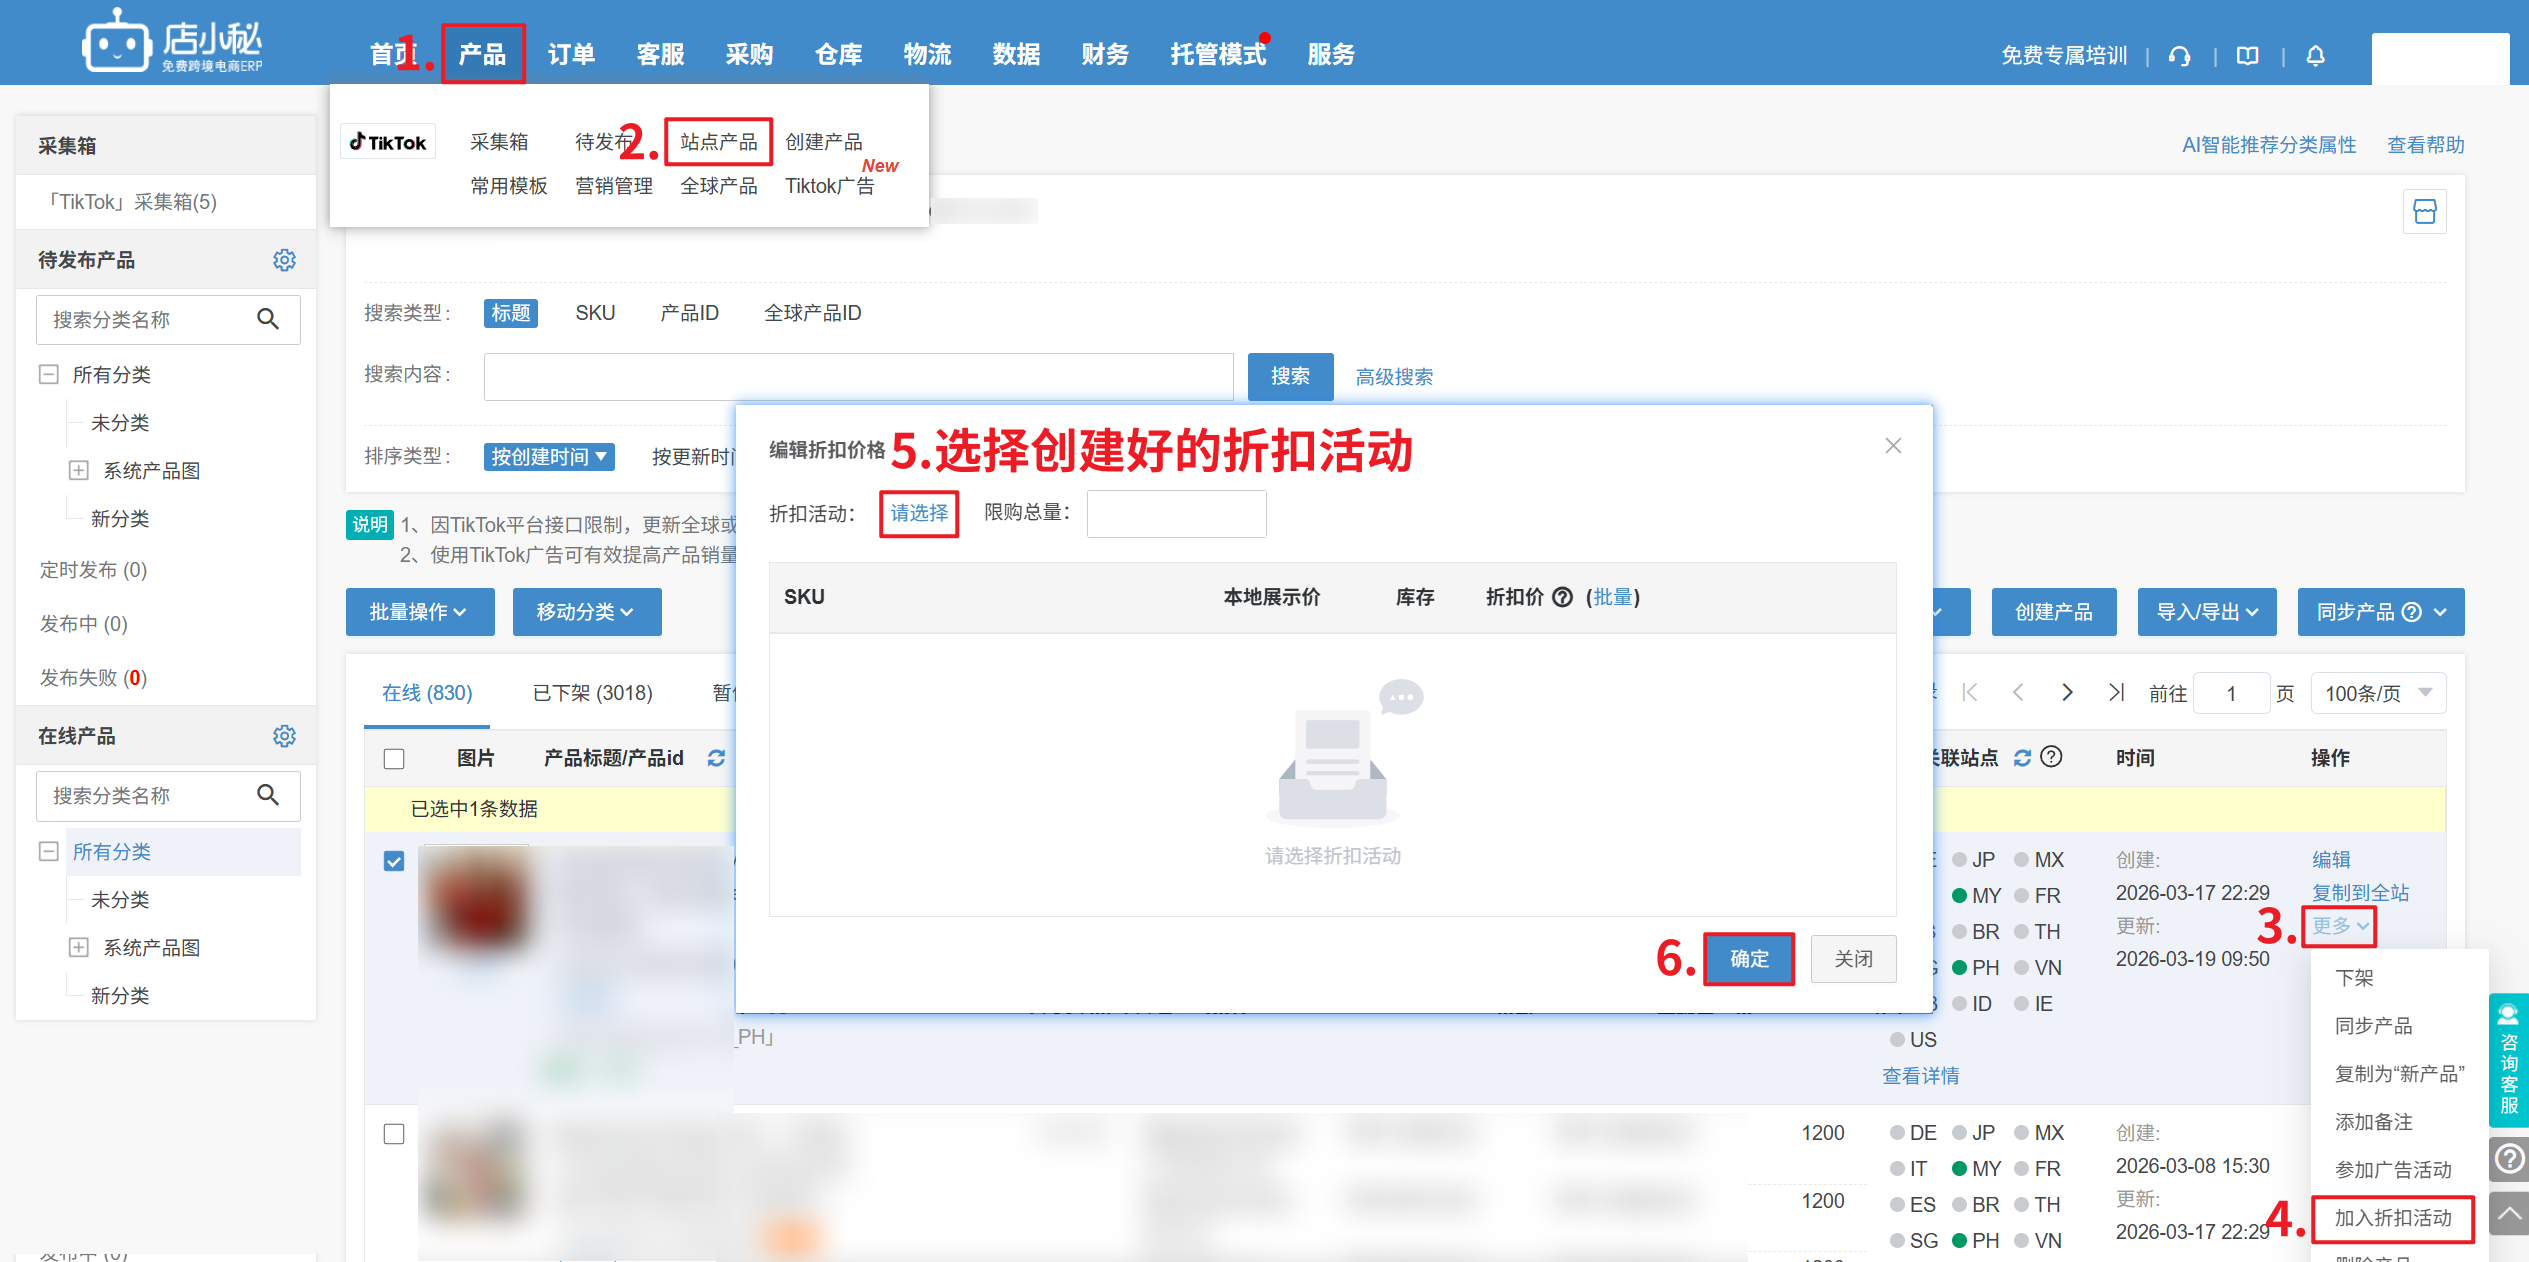
Task: Click the notification bell icon
Action: click(x=2315, y=56)
